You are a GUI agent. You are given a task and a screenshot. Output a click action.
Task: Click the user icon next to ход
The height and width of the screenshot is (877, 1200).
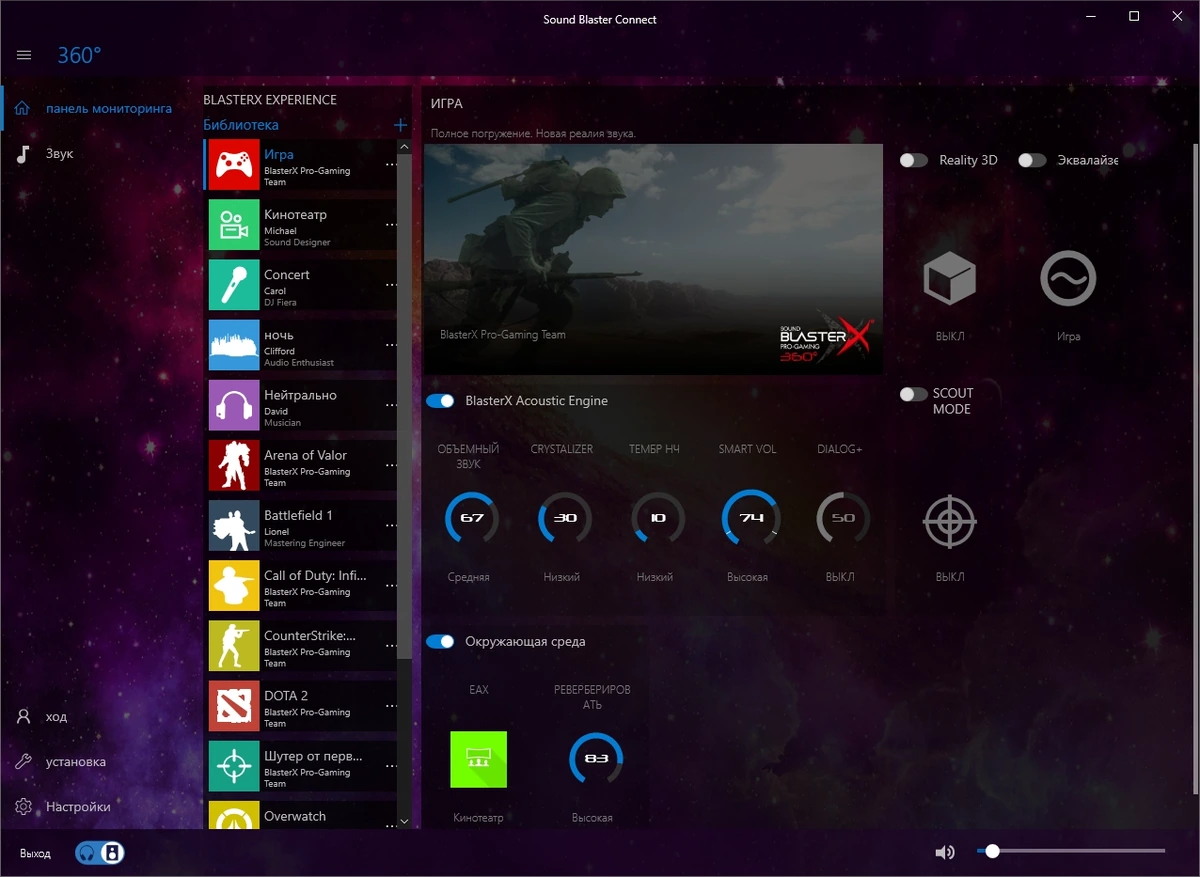click(23, 717)
